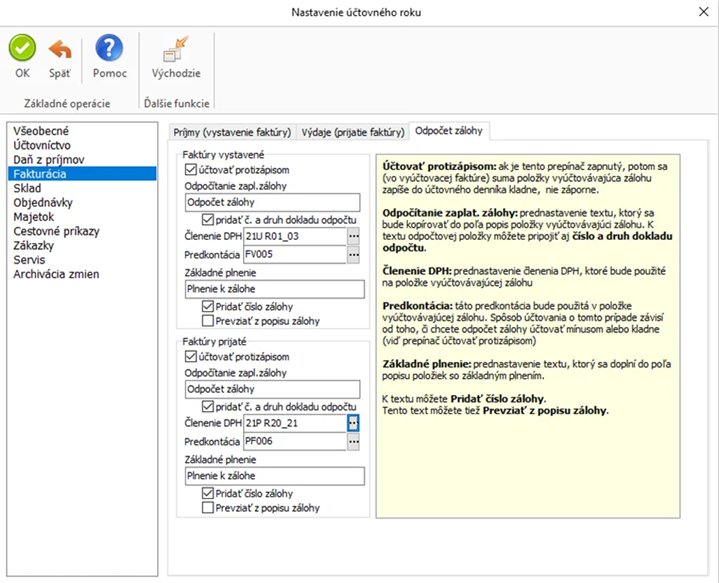719x583 pixels.
Task: Open Predkontácia browse button beside PF006
Action: [x=353, y=441]
